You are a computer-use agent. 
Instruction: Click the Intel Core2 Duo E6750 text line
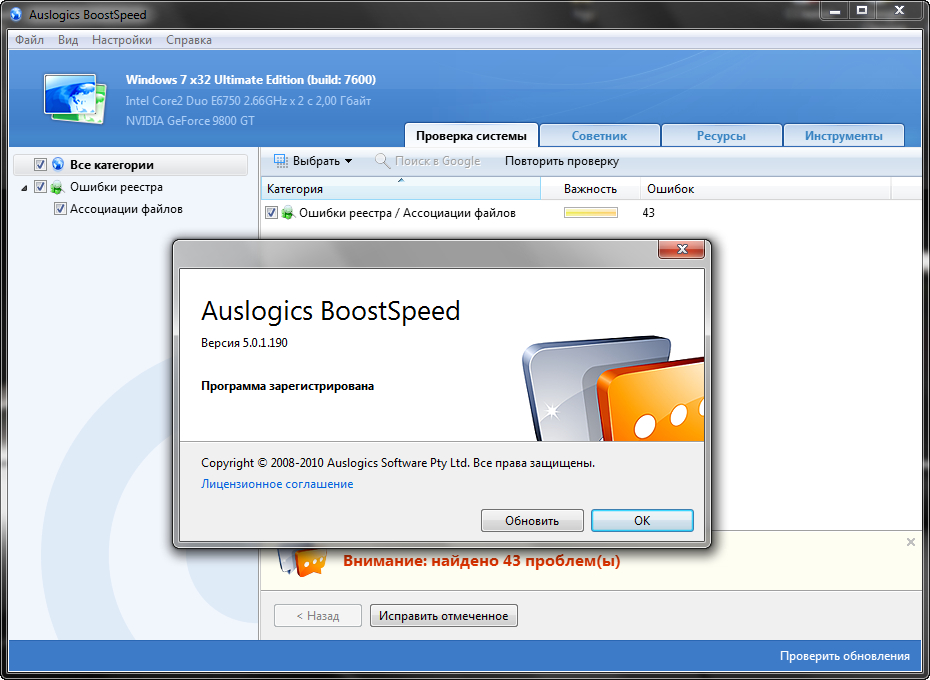(249, 100)
